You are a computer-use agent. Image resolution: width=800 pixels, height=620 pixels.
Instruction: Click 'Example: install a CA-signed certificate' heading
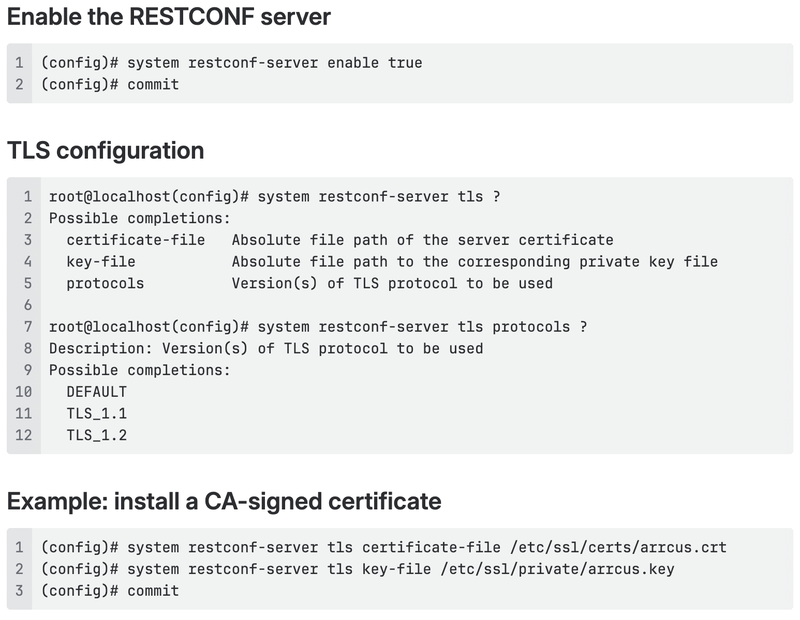[224, 501]
